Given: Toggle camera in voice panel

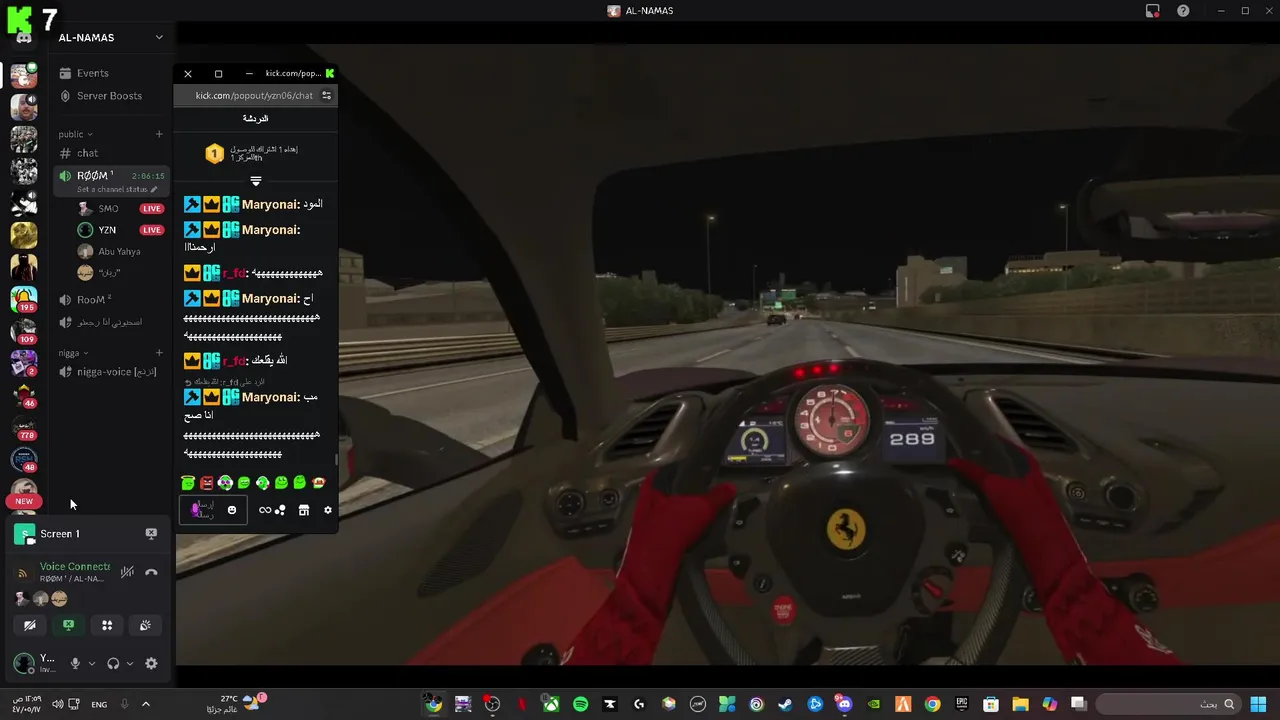Looking at the screenshot, I should coord(30,625).
